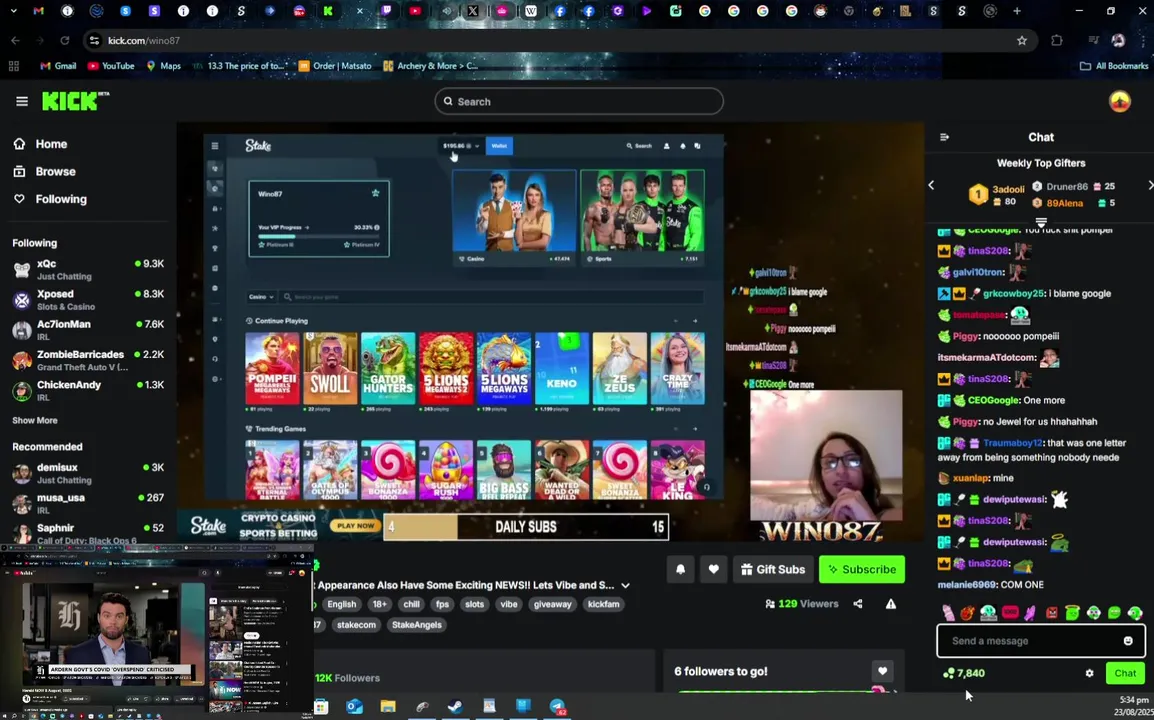Click the notification bell button under the stream

tap(680, 569)
